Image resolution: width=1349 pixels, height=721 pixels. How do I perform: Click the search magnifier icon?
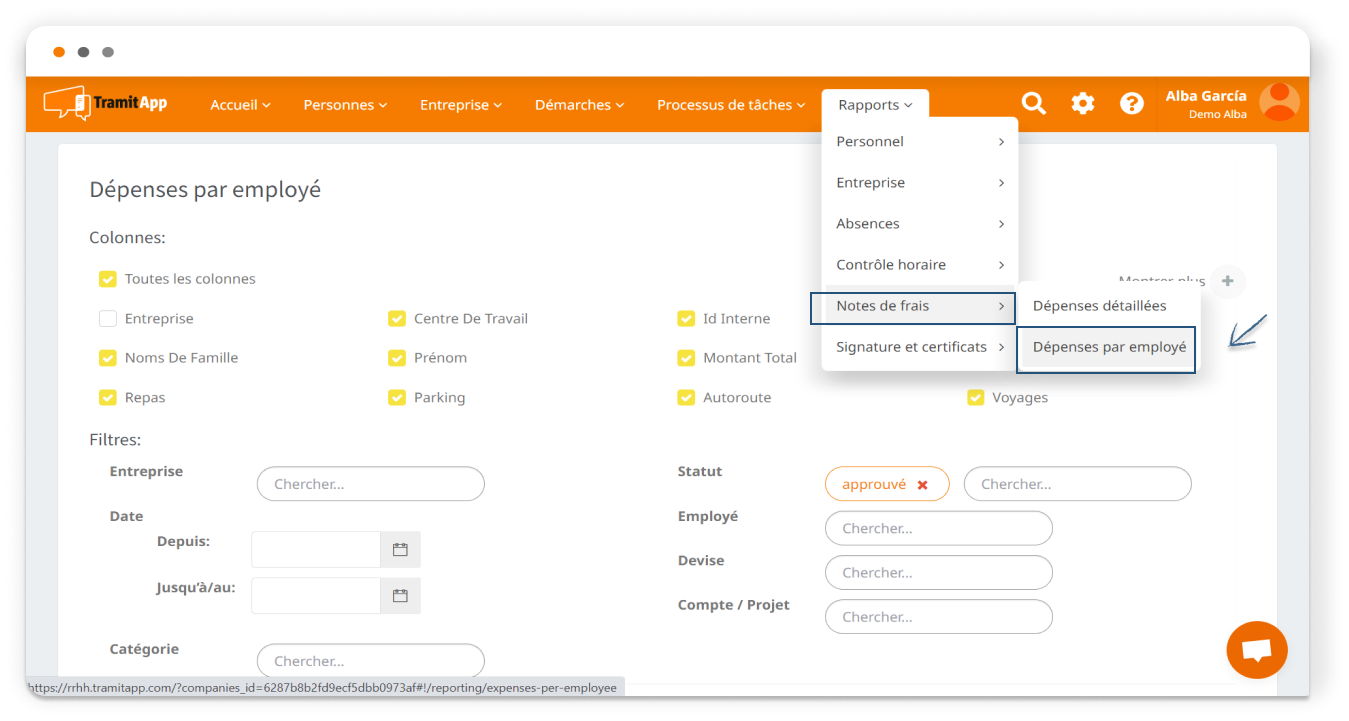click(x=1033, y=103)
